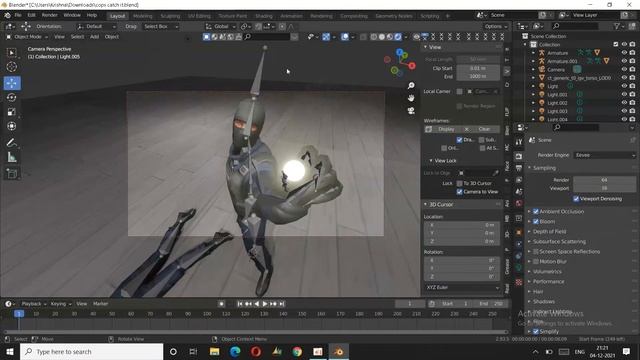Select the Scale tool in left toolbar

tap(11, 112)
